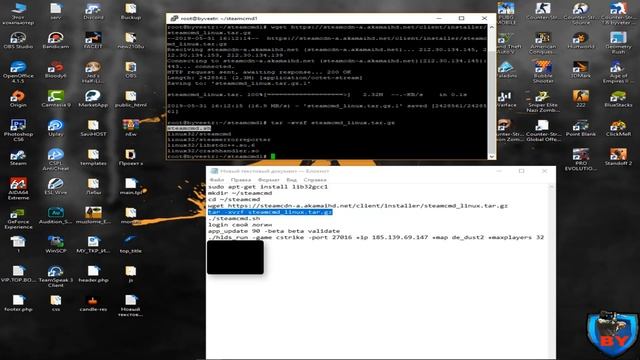Select the ESL Wire shortcut
This screenshot has width=640, height=360.
coord(56,187)
